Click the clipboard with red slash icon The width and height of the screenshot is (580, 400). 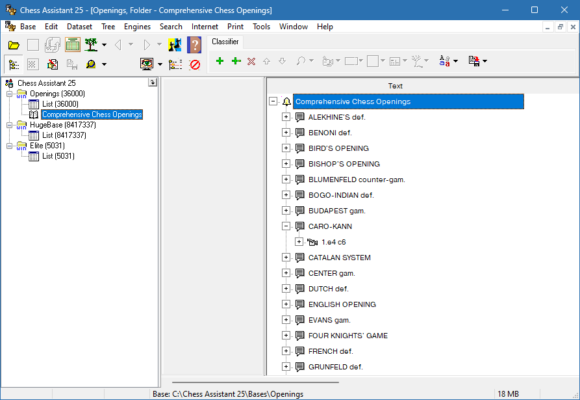point(53,65)
